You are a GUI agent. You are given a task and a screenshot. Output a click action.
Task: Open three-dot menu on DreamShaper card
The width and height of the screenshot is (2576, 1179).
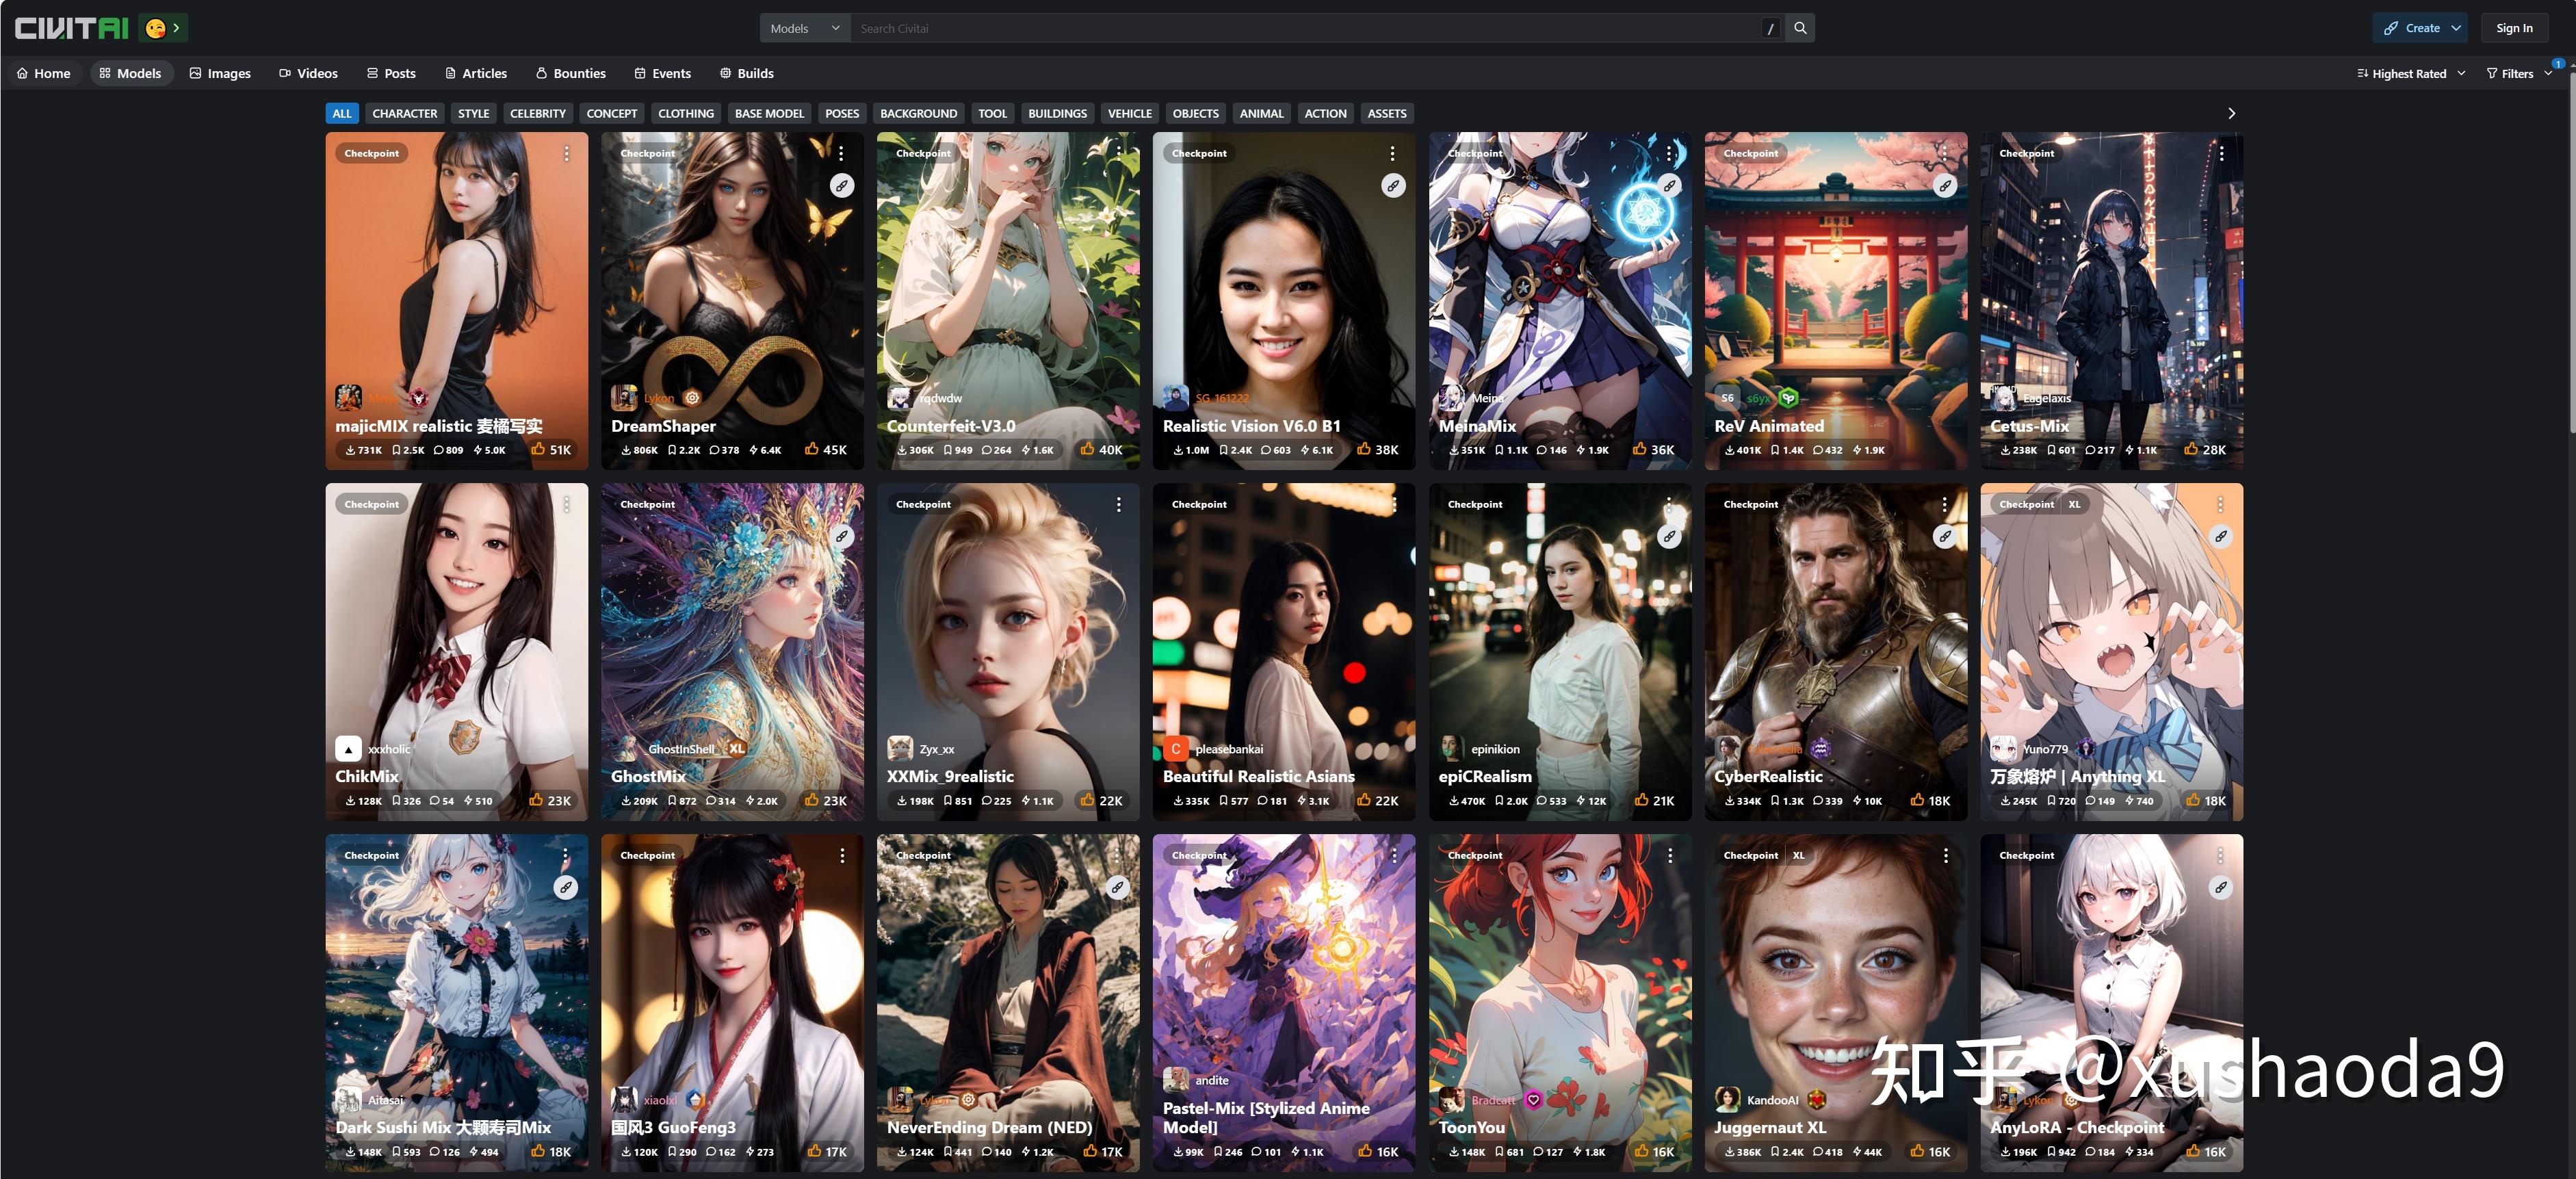[841, 153]
